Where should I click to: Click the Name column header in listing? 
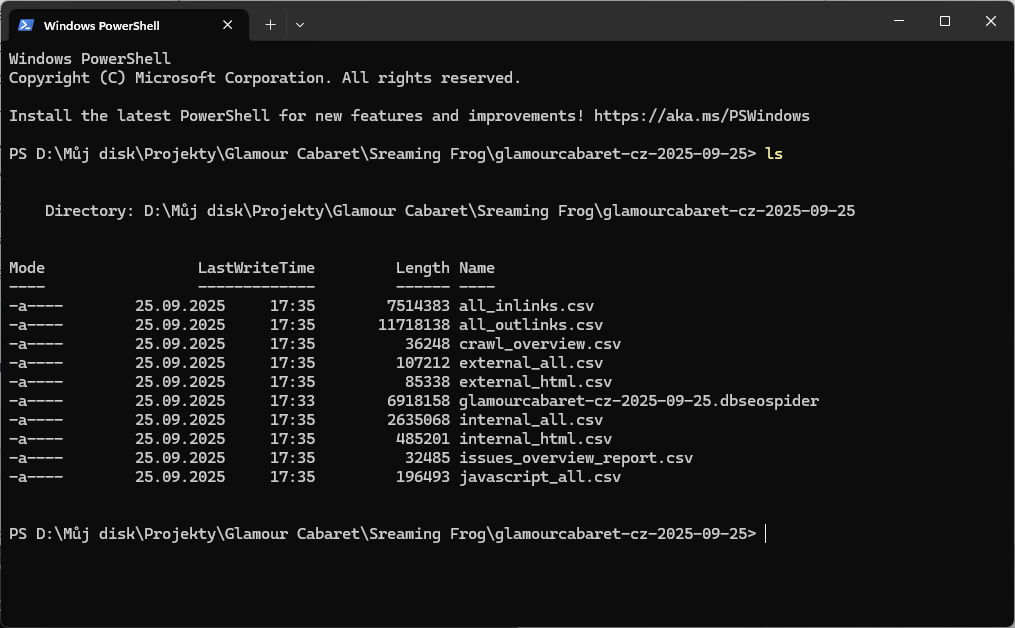[476, 268]
